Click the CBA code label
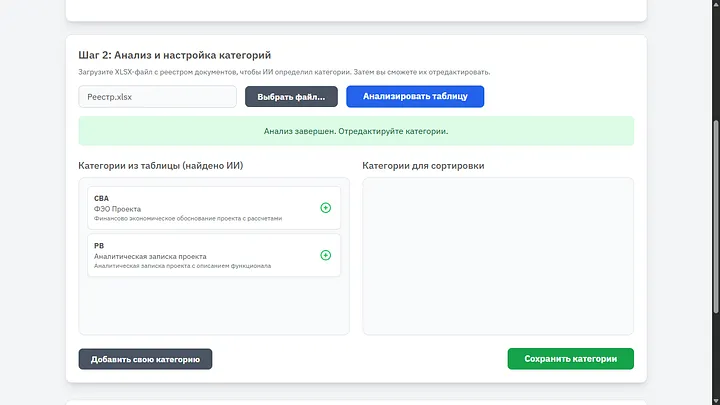The width and height of the screenshot is (720, 405). [x=101, y=198]
